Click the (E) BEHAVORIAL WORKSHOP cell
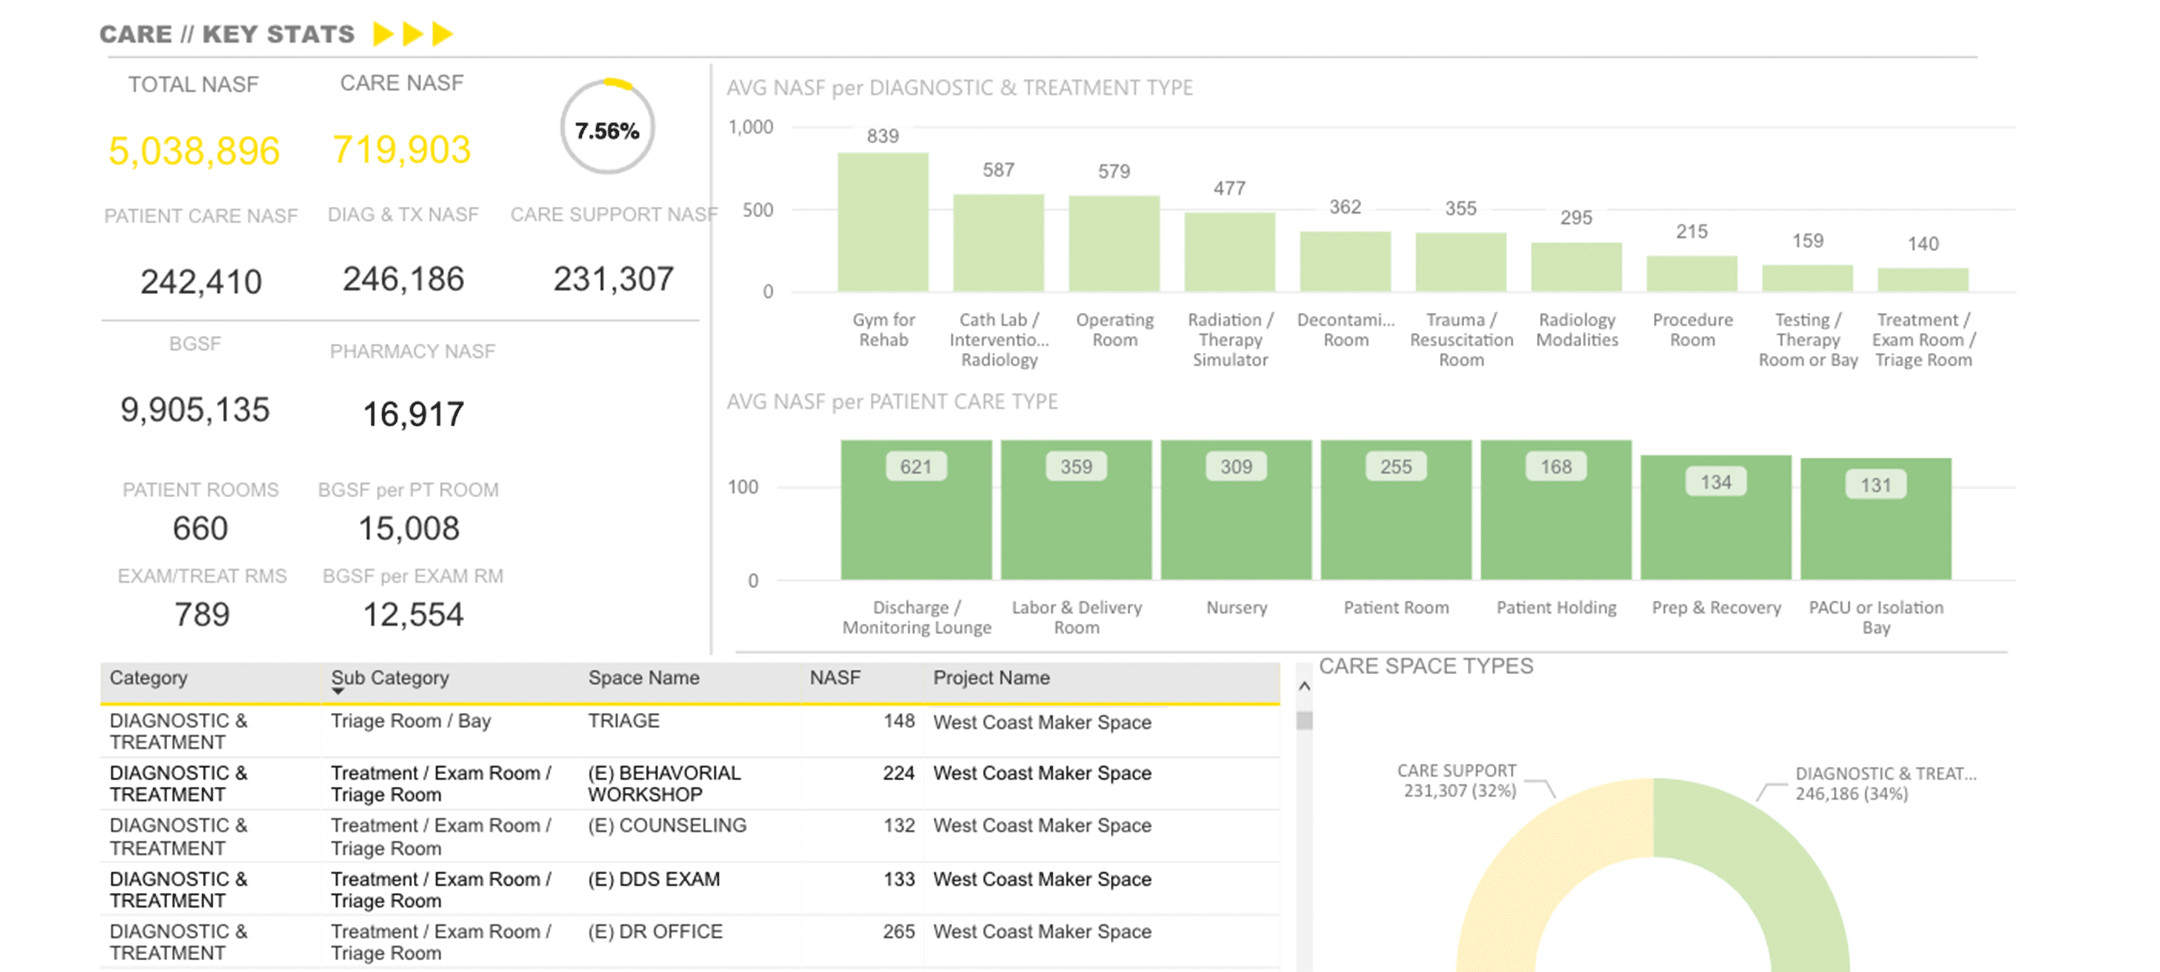Viewport: 2160px width, 972px height. click(664, 784)
